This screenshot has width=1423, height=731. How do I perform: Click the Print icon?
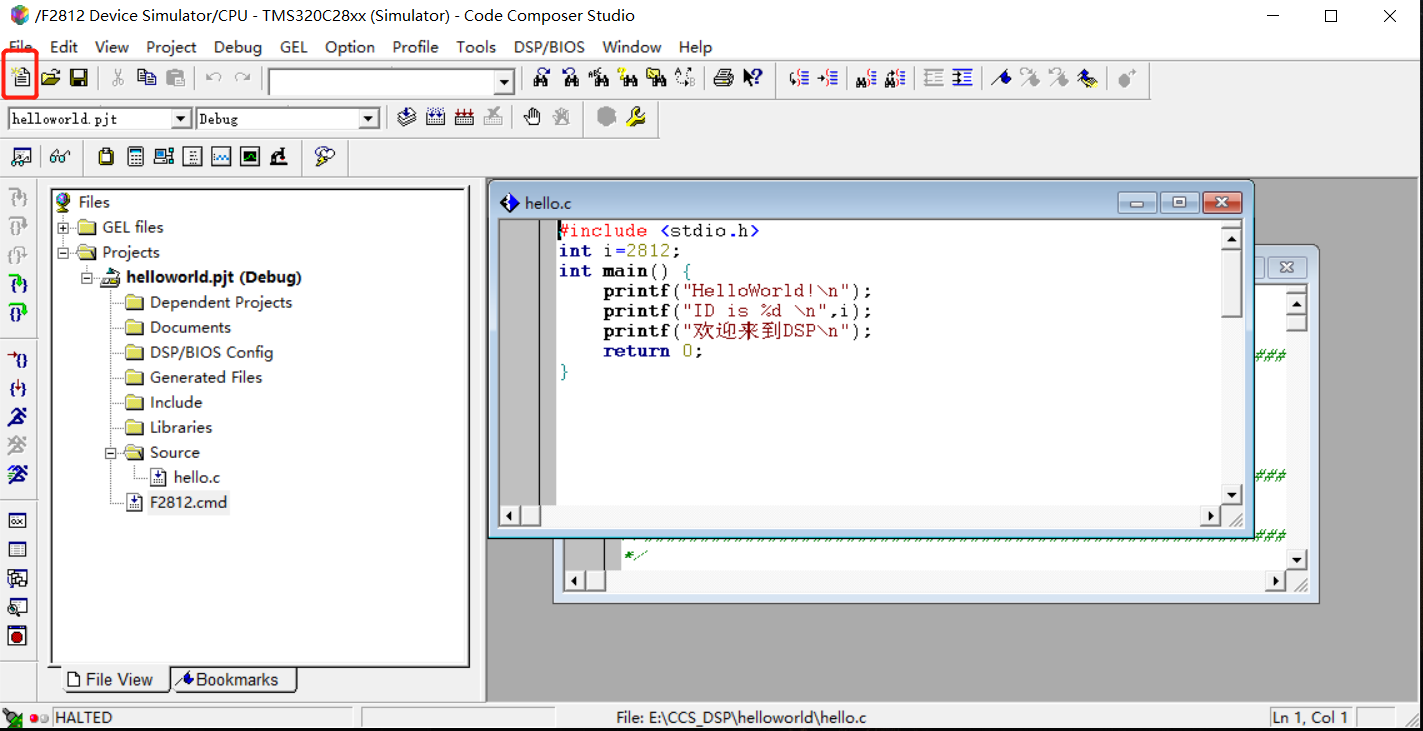723,78
